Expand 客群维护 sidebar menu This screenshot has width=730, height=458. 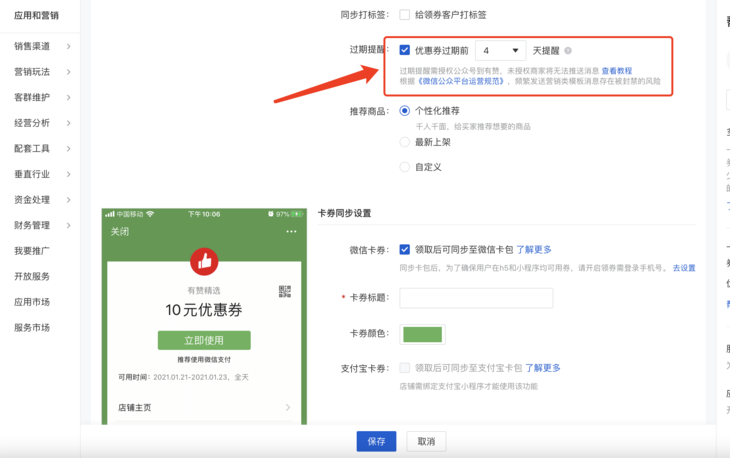pos(42,97)
